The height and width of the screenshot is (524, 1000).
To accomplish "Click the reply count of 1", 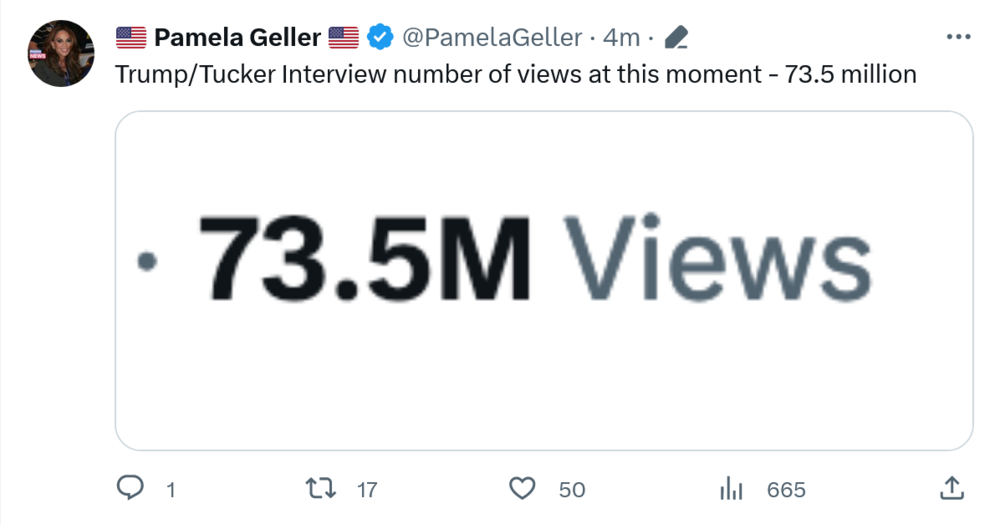I will 171,490.
